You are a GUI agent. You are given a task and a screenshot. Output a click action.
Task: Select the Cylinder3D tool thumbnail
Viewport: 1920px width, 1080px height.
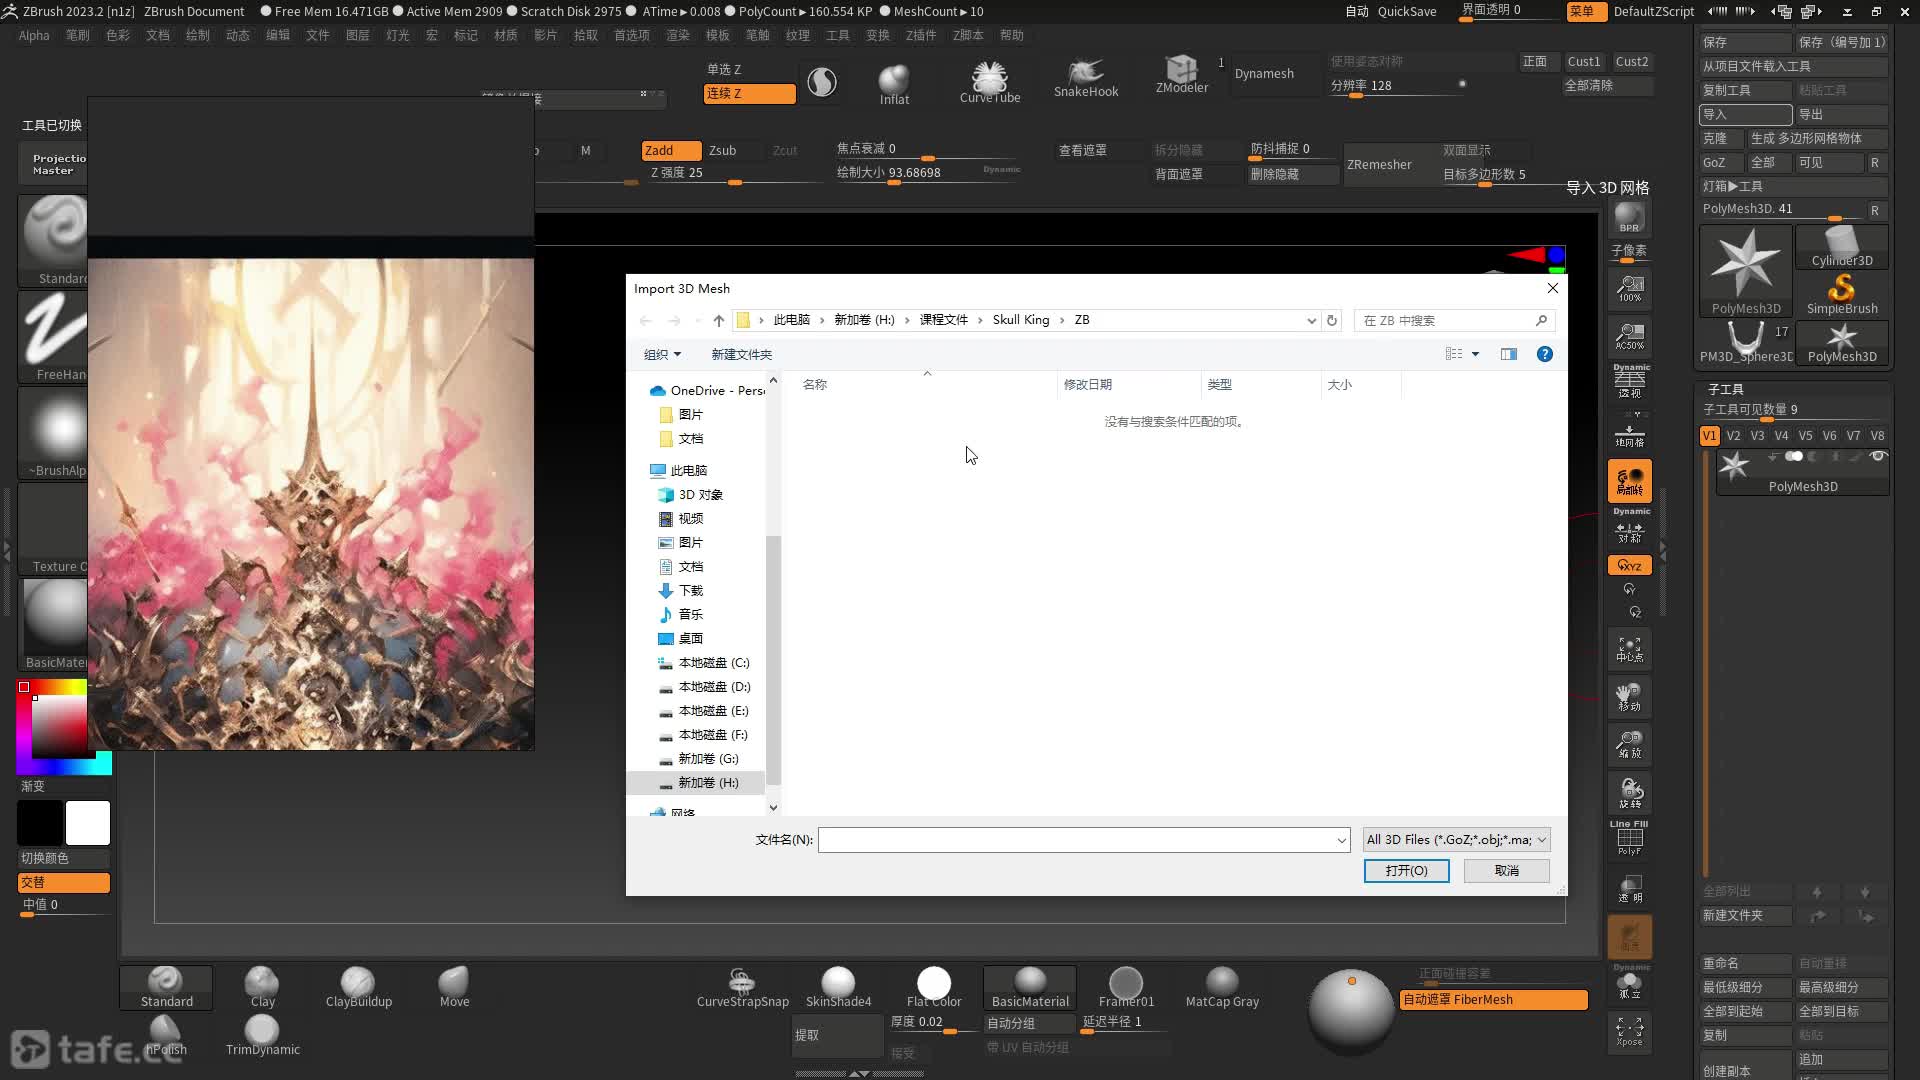point(1842,247)
